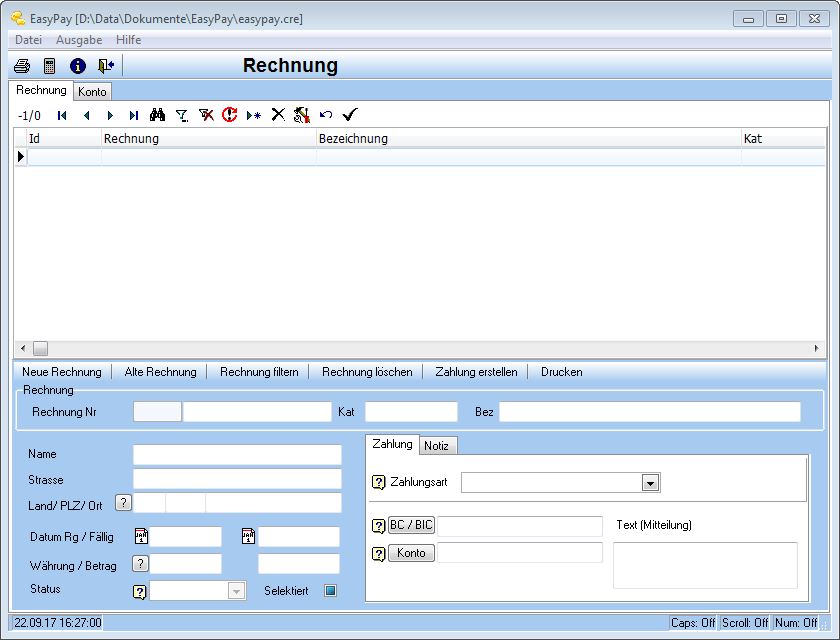This screenshot has height=640, width=840.
Task: Click the blue info icon
Action: 77,66
